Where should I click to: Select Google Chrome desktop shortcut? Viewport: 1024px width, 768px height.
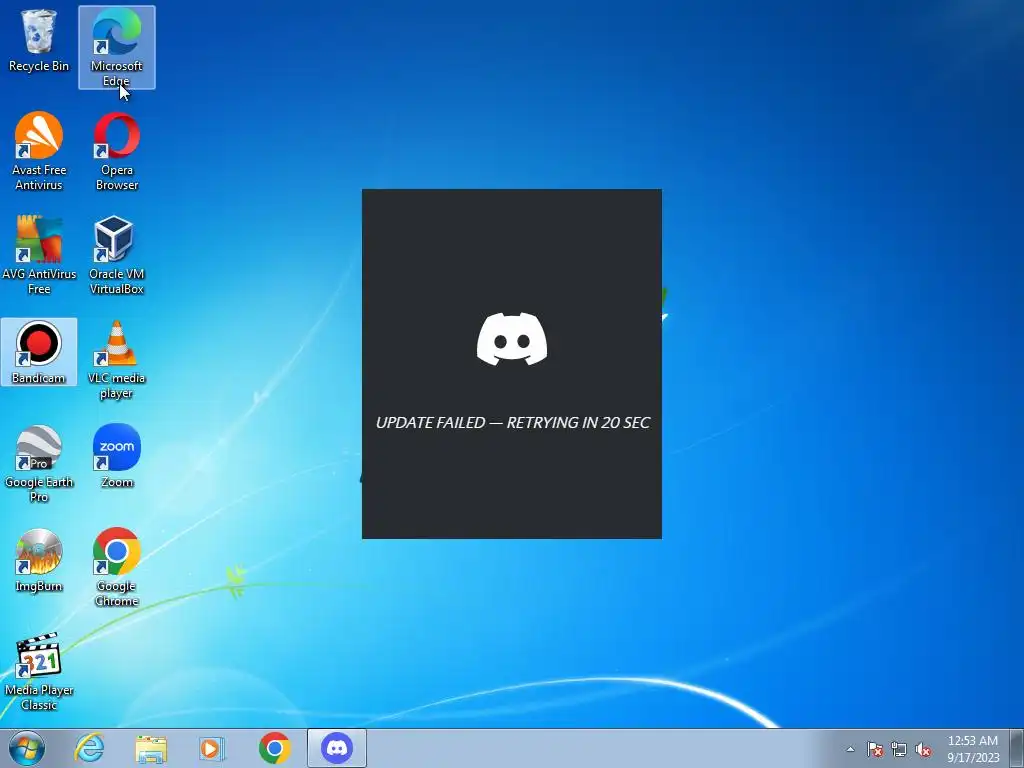[x=116, y=567]
